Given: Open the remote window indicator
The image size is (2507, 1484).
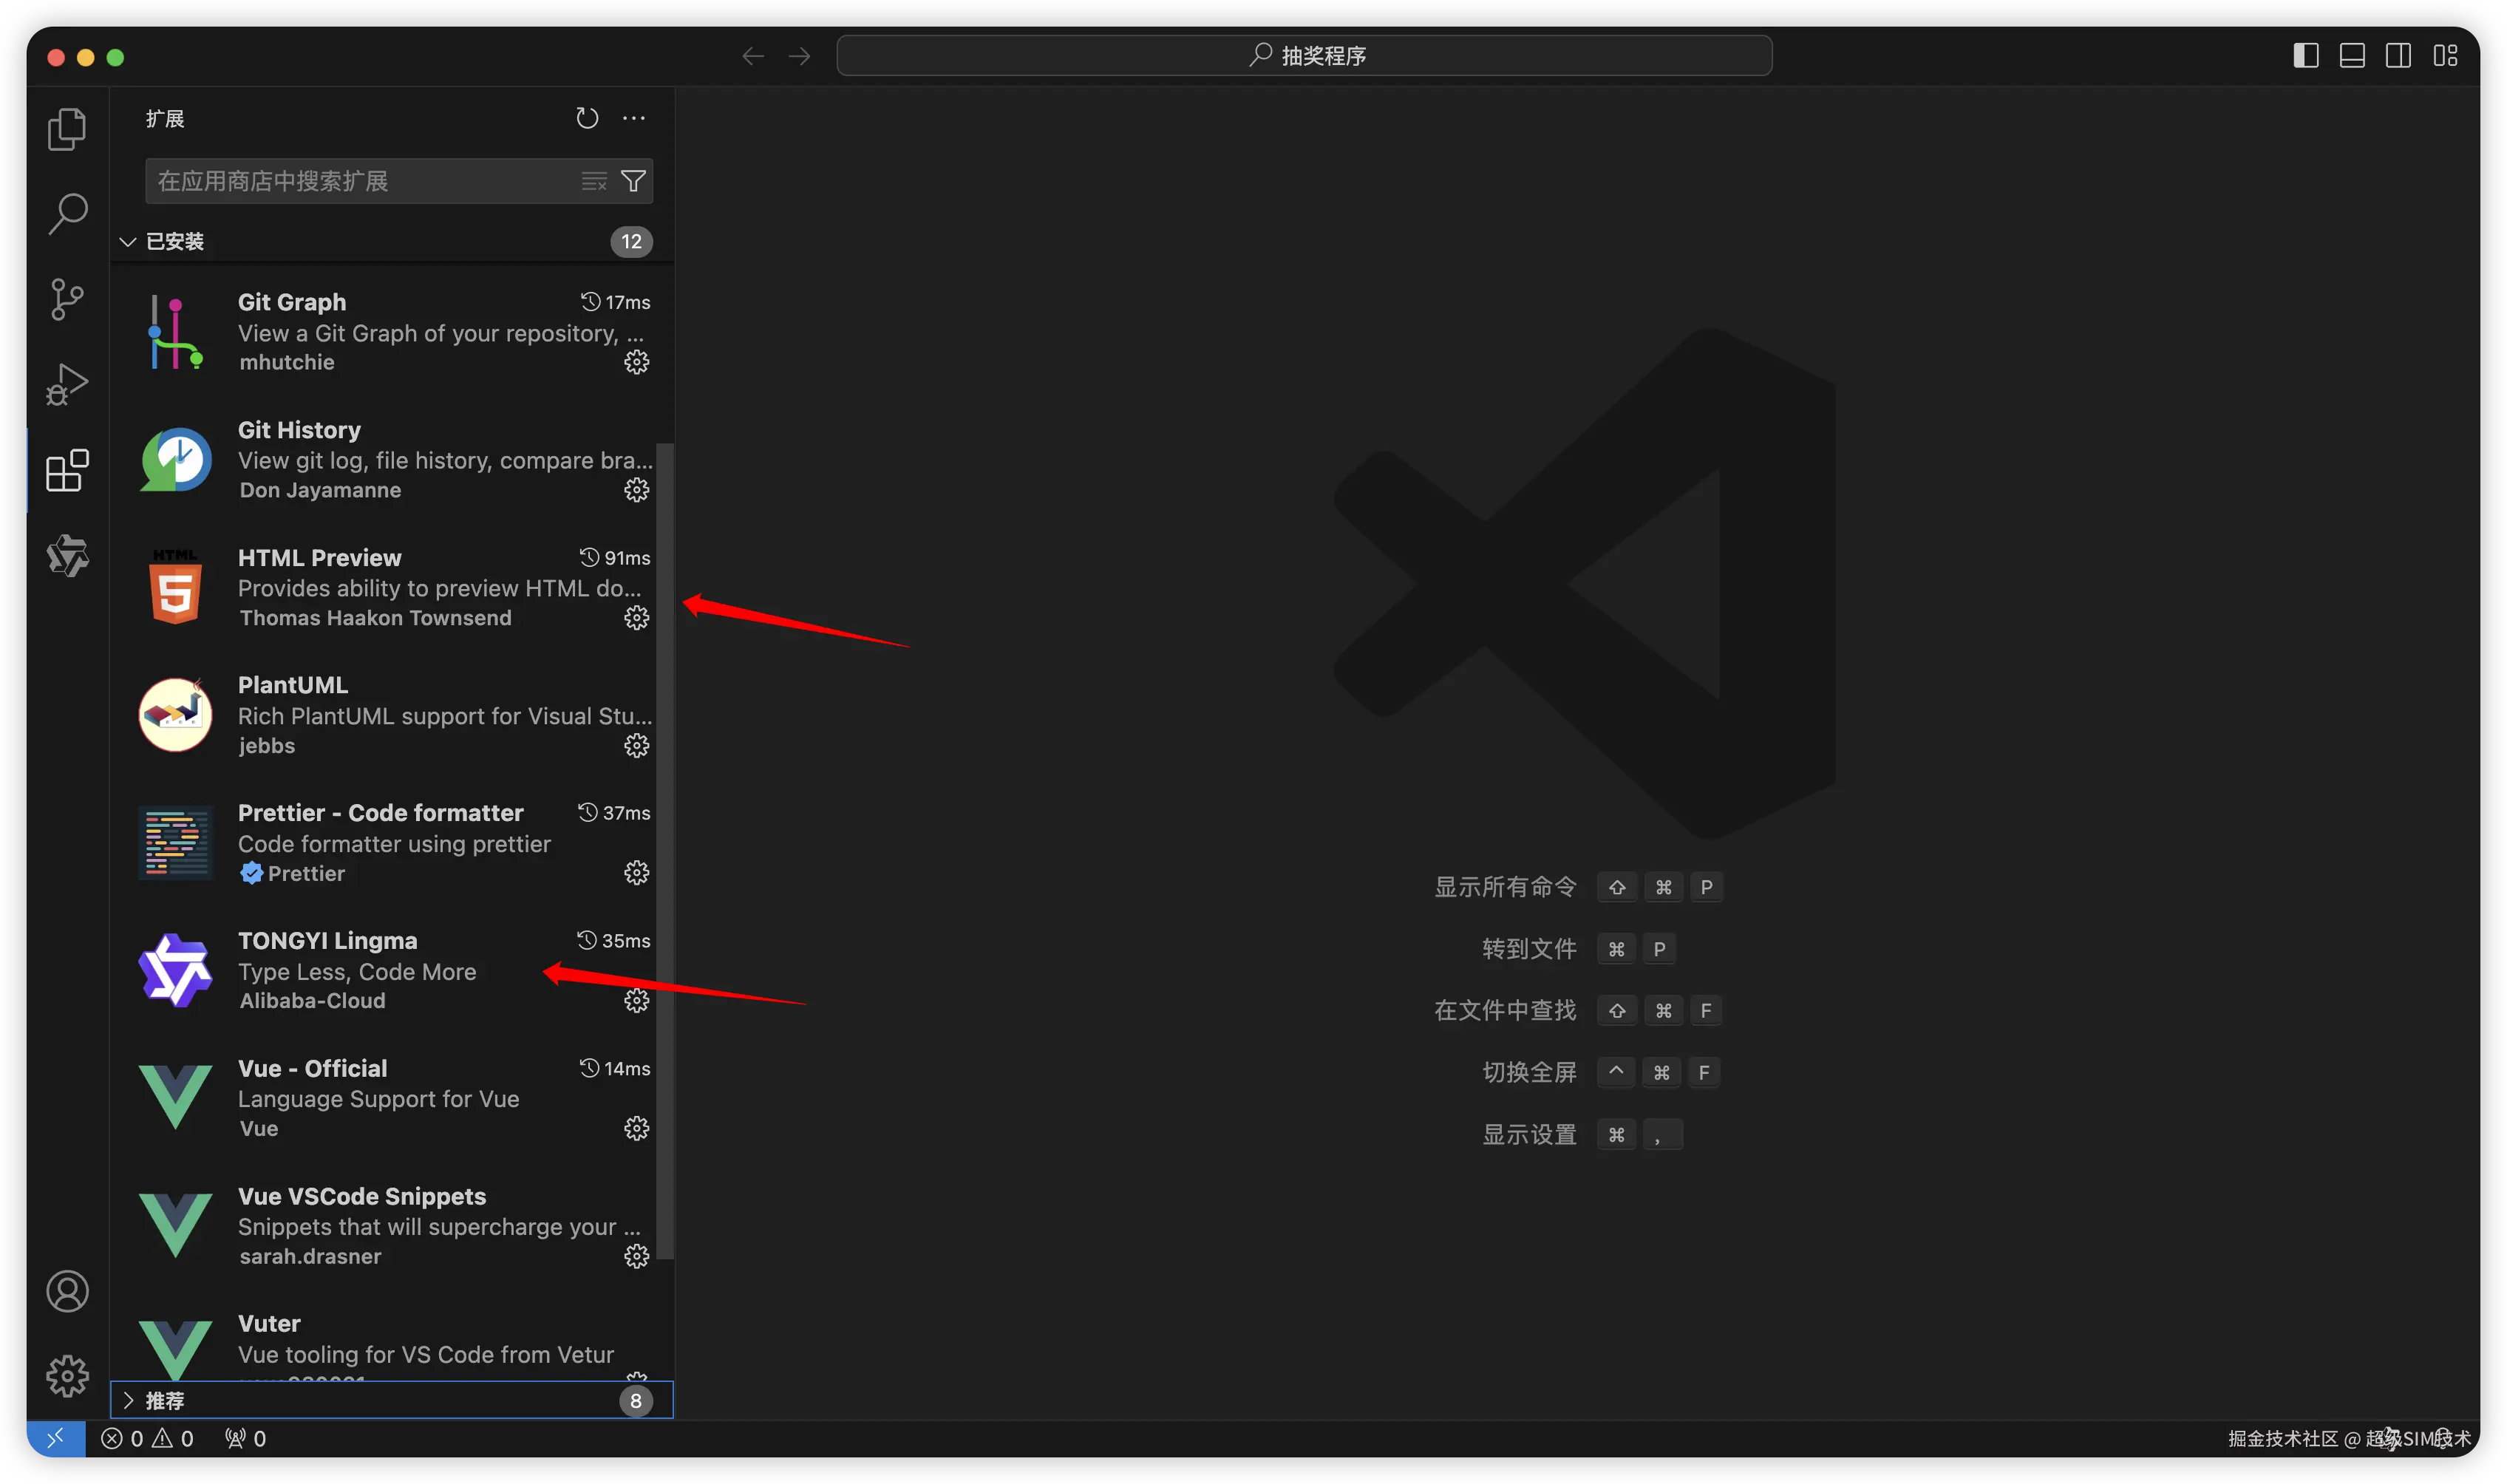Looking at the screenshot, I should (56, 1438).
